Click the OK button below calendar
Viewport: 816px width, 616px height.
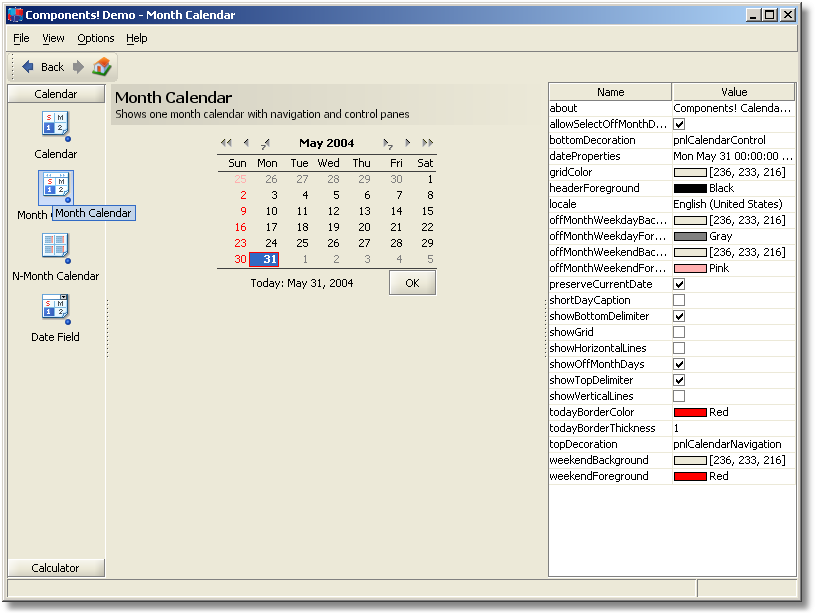coord(413,283)
